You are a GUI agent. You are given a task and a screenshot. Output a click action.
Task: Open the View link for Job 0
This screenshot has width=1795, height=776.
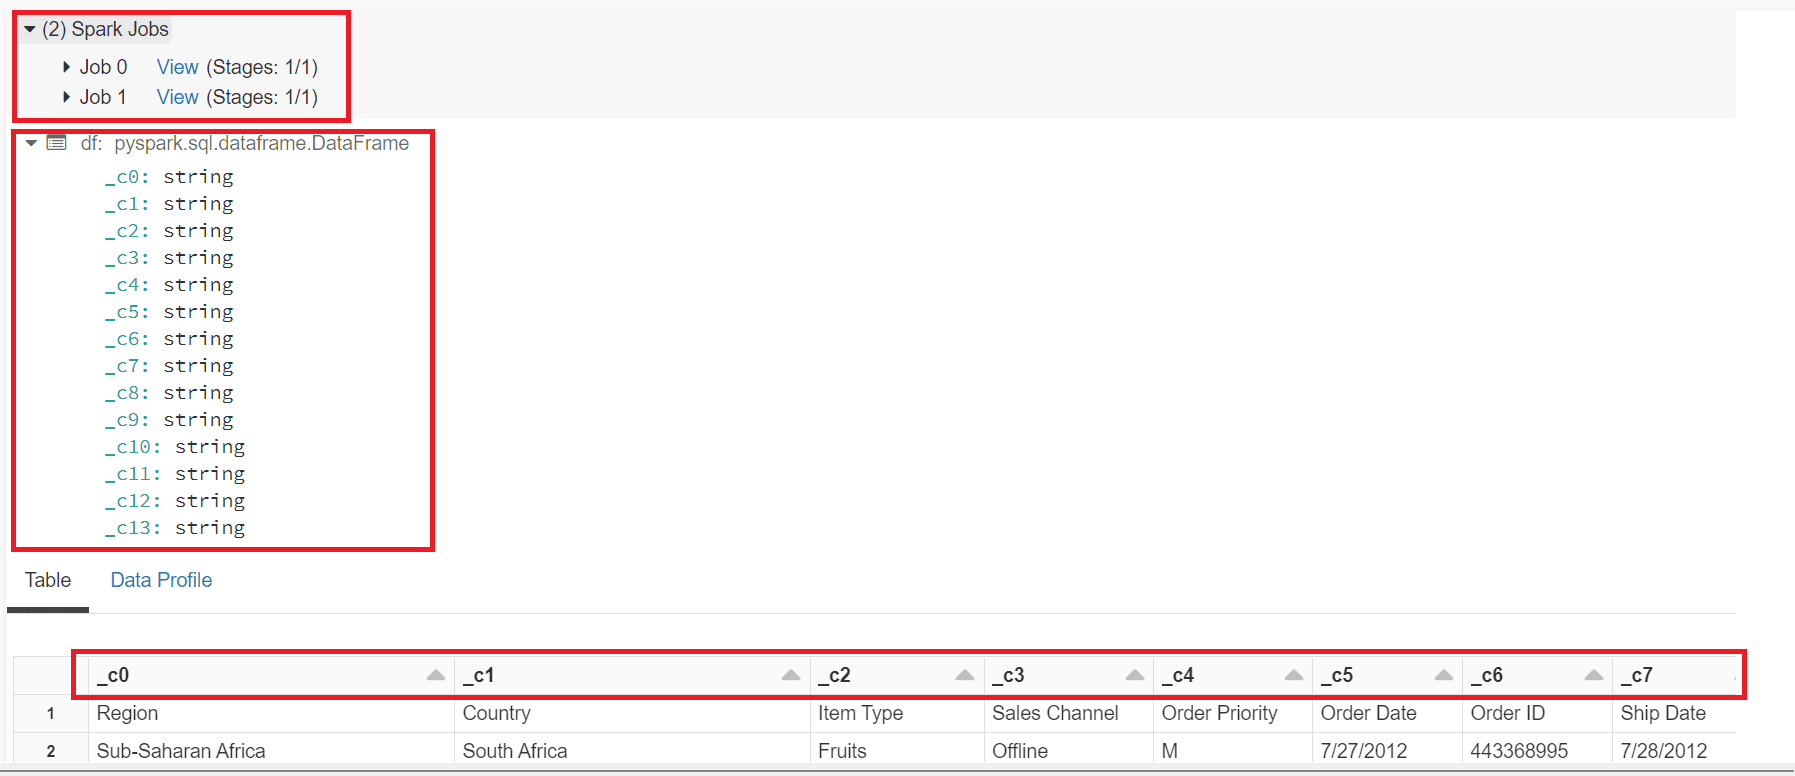[x=177, y=67]
